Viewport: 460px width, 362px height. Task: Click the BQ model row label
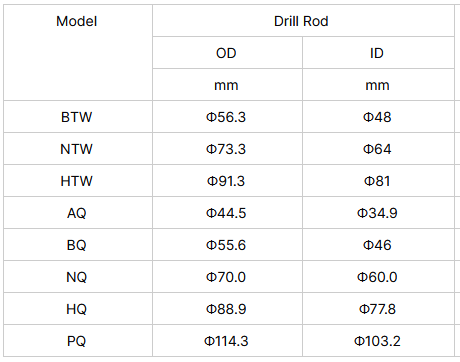pyautogui.click(x=77, y=245)
